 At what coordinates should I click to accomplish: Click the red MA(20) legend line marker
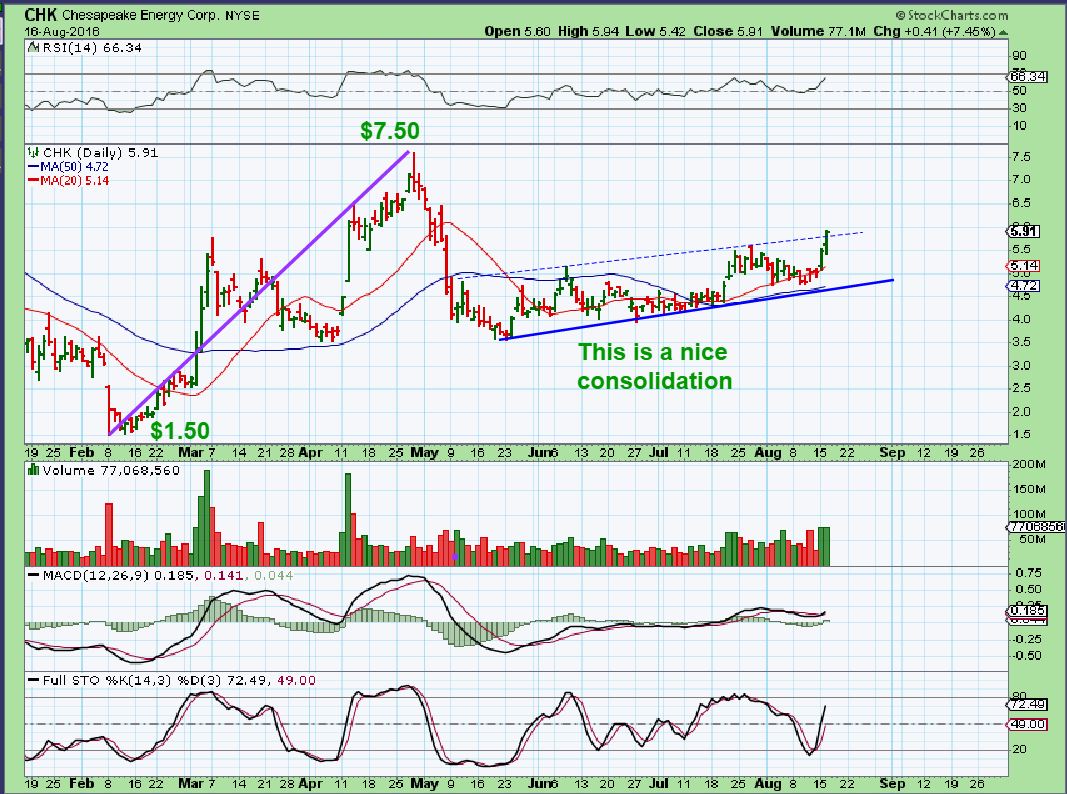click(33, 180)
